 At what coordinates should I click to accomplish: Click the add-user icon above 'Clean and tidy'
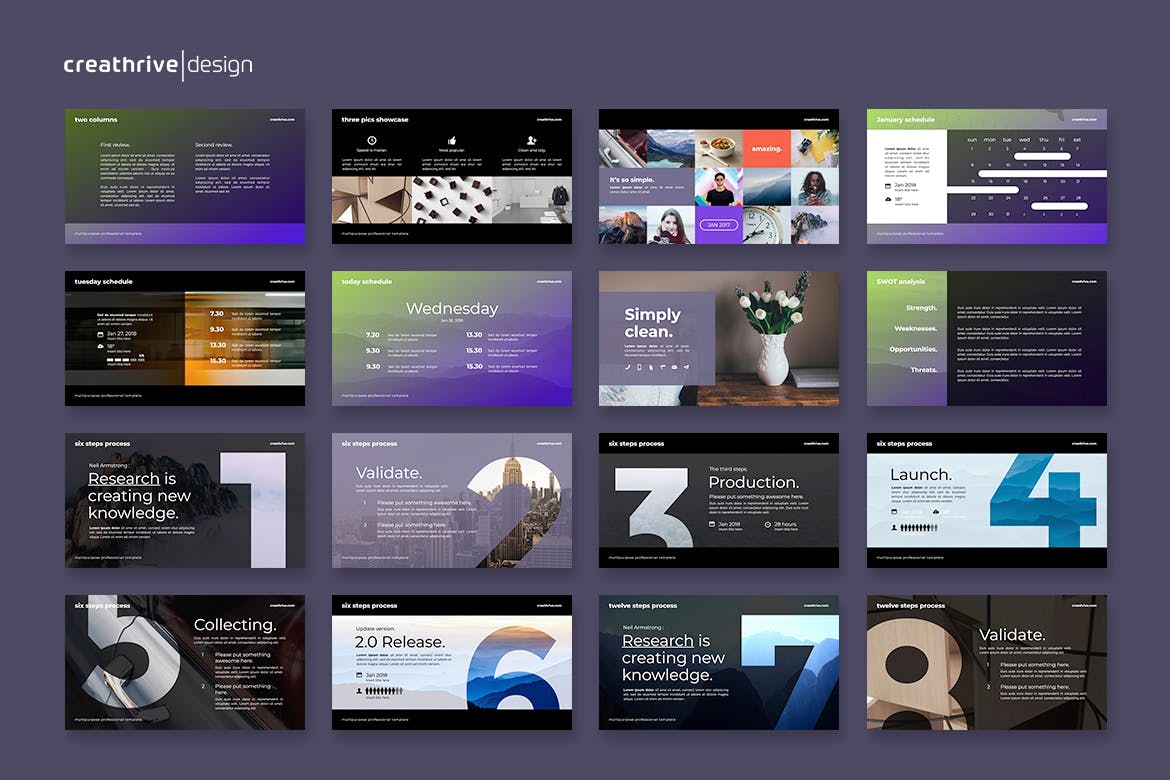(x=531, y=141)
